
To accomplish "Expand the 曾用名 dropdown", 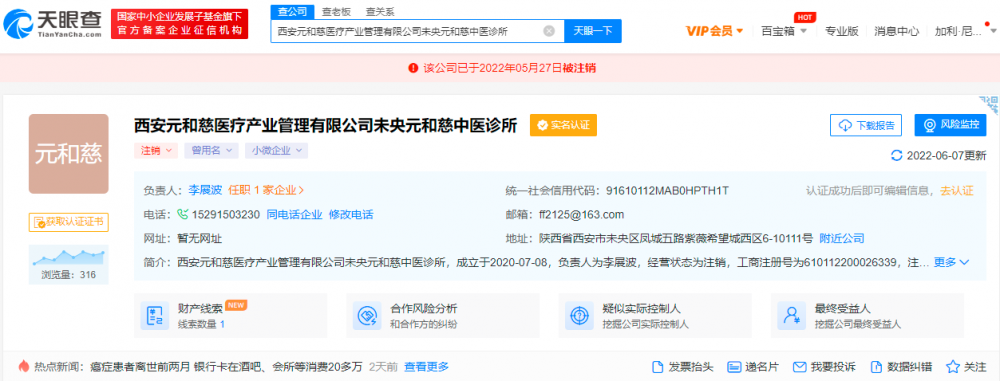I will click(x=211, y=151).
